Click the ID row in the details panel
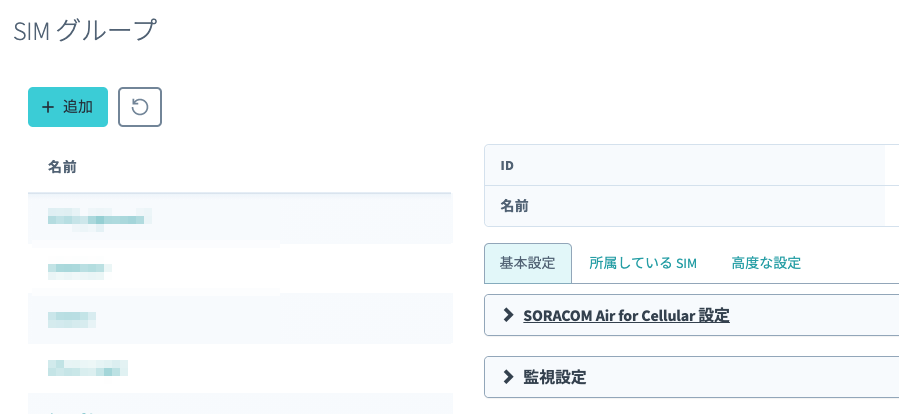Image resolution: width=899 pixels, height=414 pixels. 691,165
